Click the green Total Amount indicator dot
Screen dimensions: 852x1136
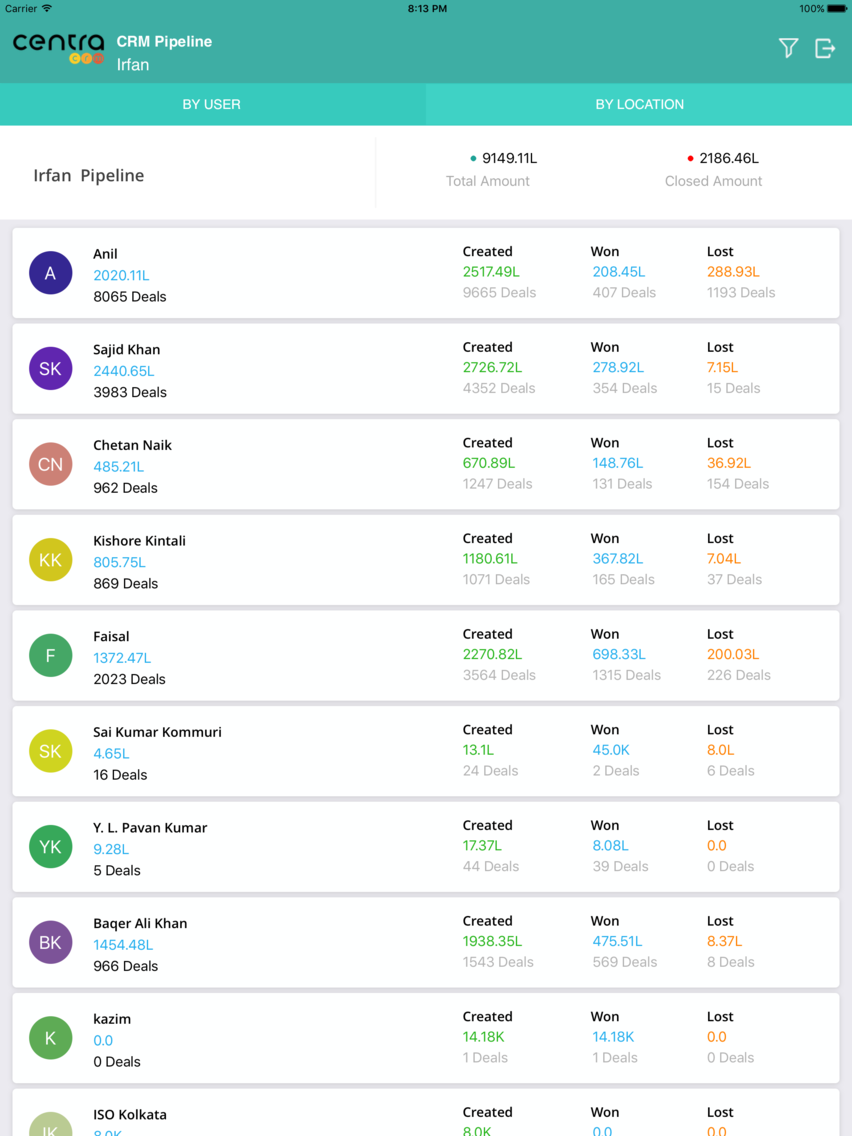pos(472,157)
